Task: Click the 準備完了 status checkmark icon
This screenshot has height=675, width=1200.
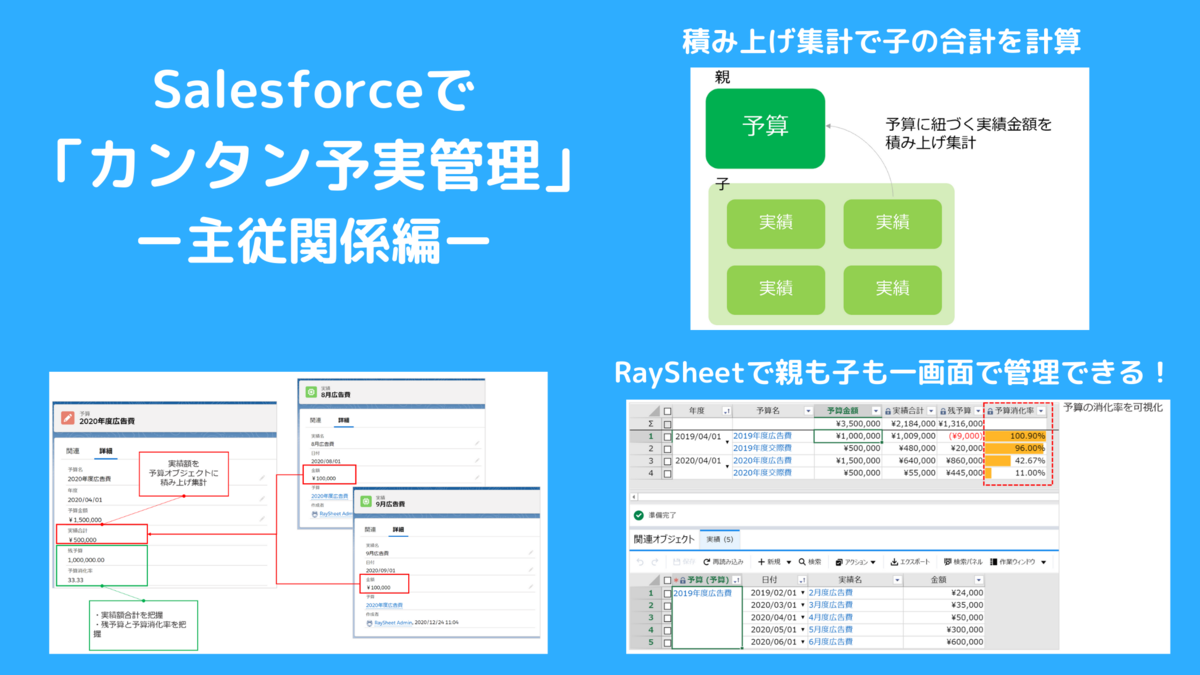Action: tap(639, 515)
